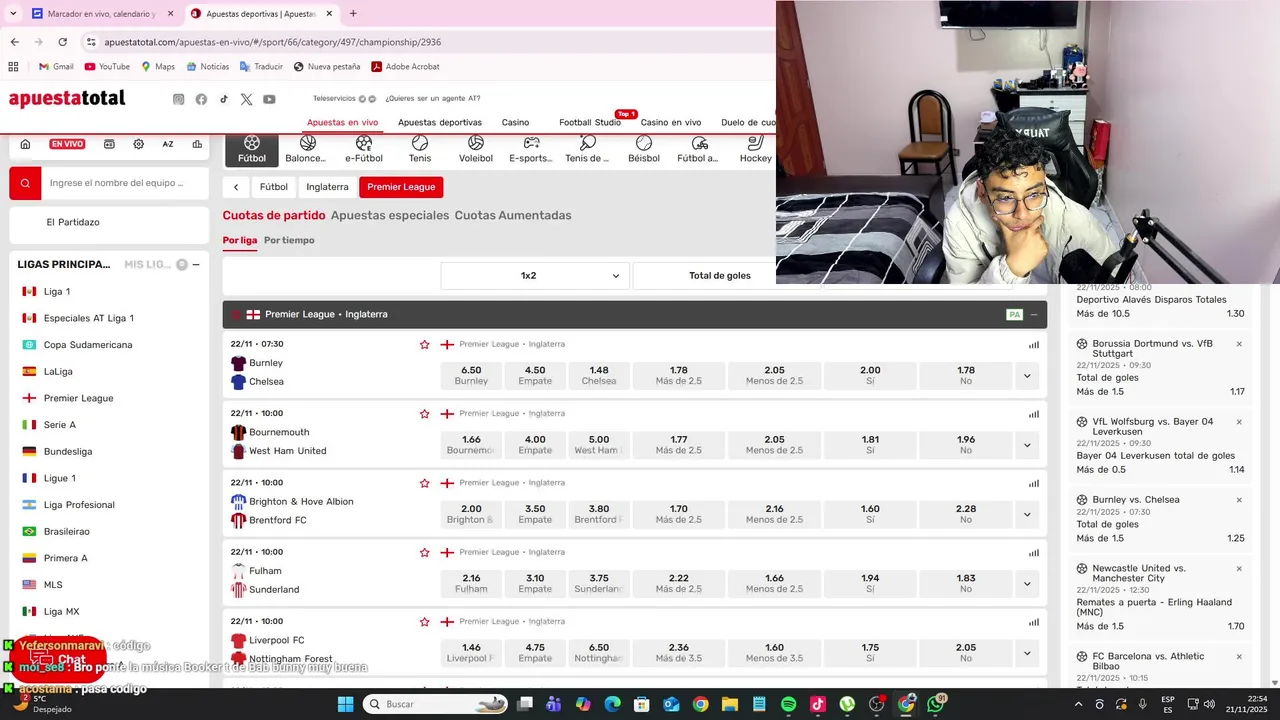The image size is (1280, 720).
Task: Bet Empate 4.00 Bournemouth vs West Ham
Action: coord(535,445)
